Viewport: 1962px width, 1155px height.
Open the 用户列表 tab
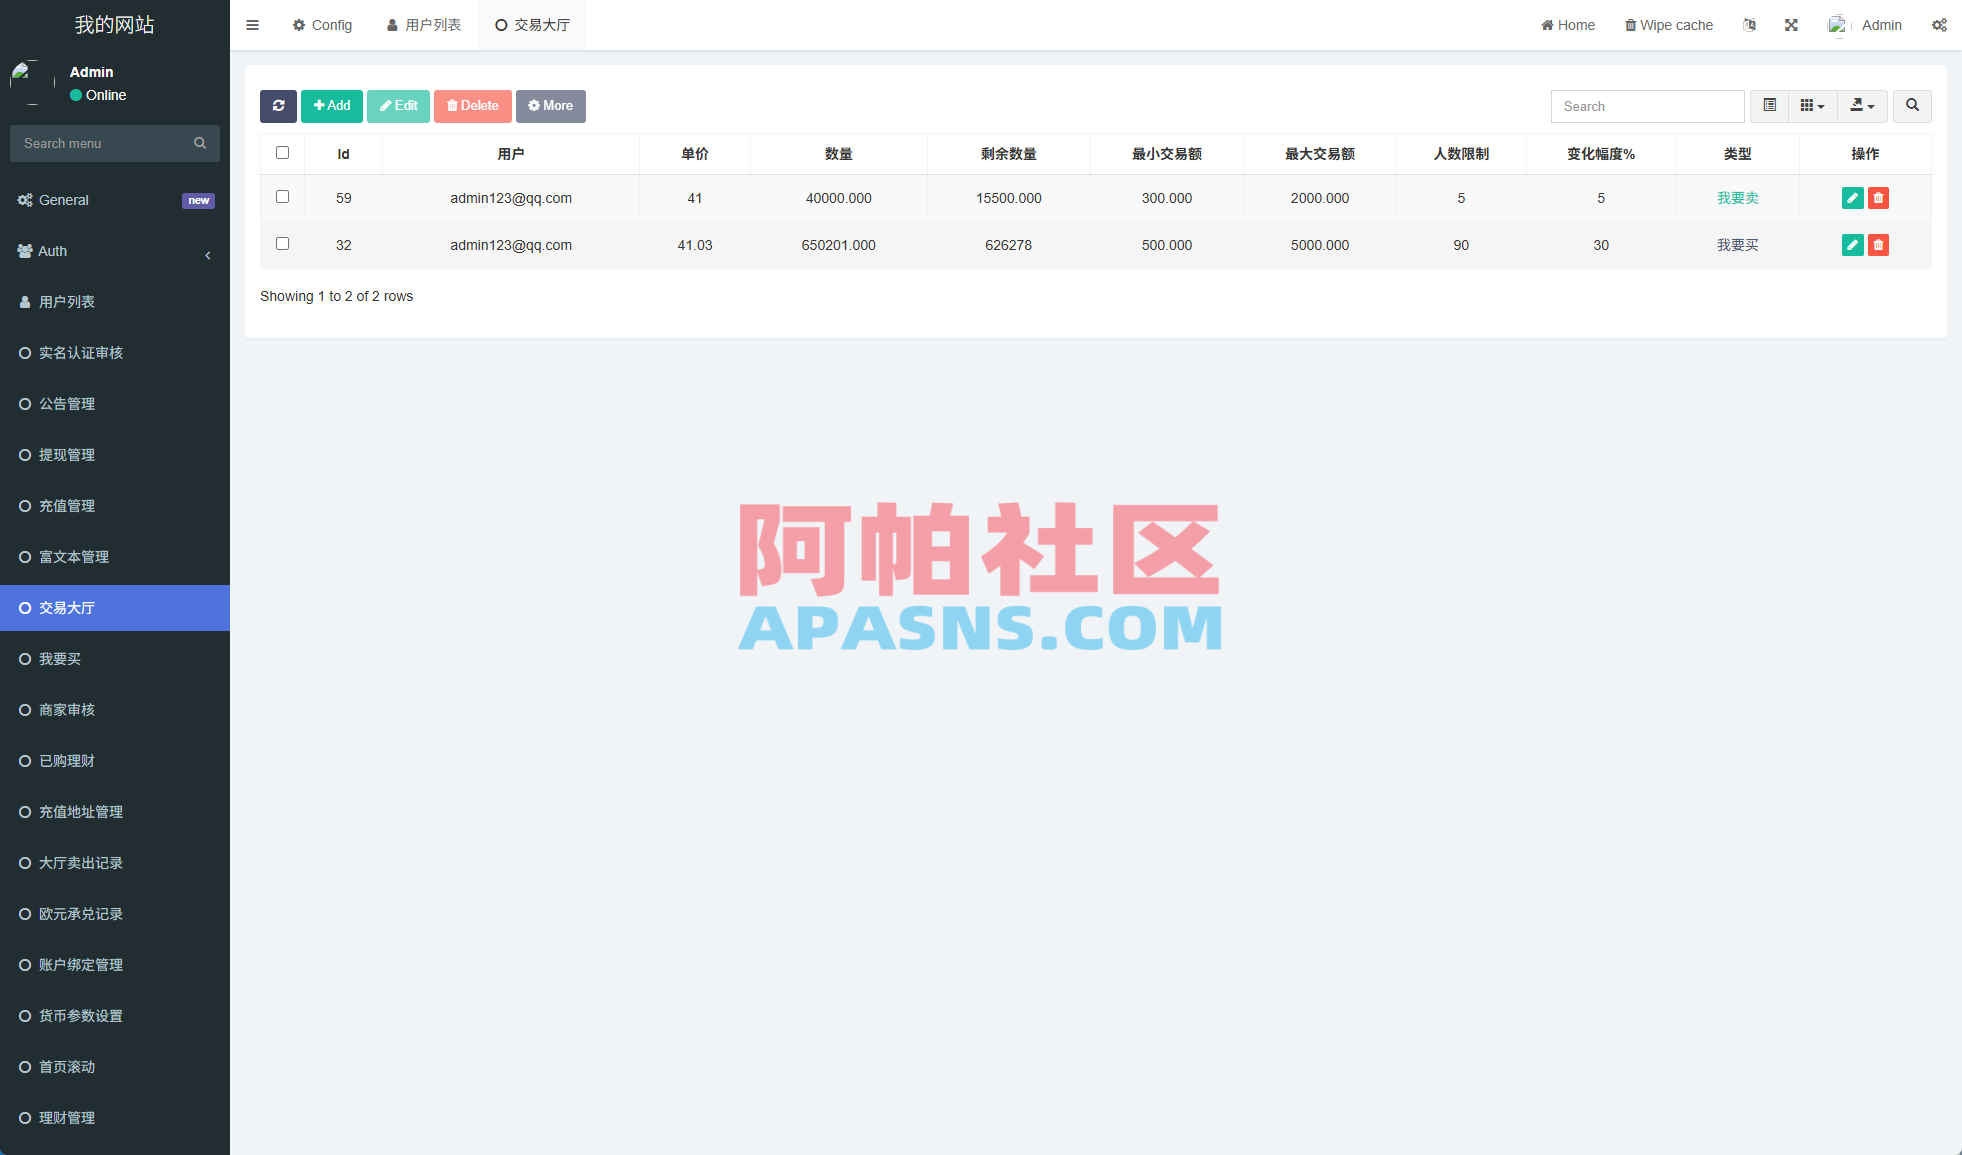[x=424, y=24]
